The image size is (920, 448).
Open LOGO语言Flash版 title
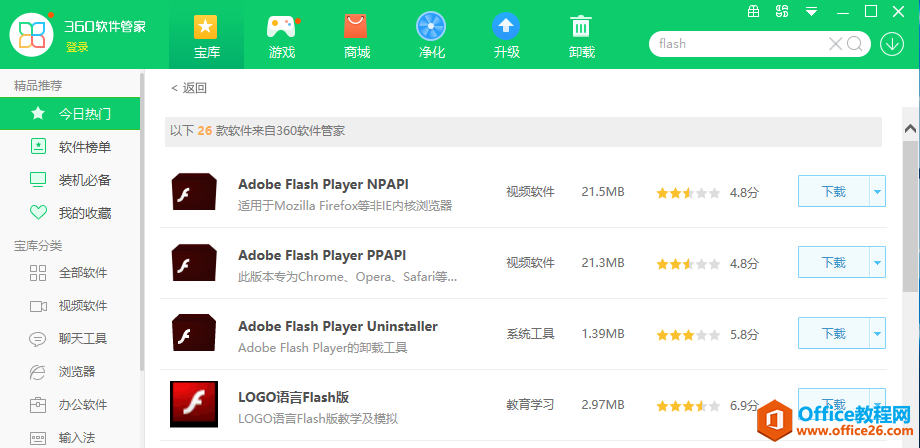pos(293,397)
